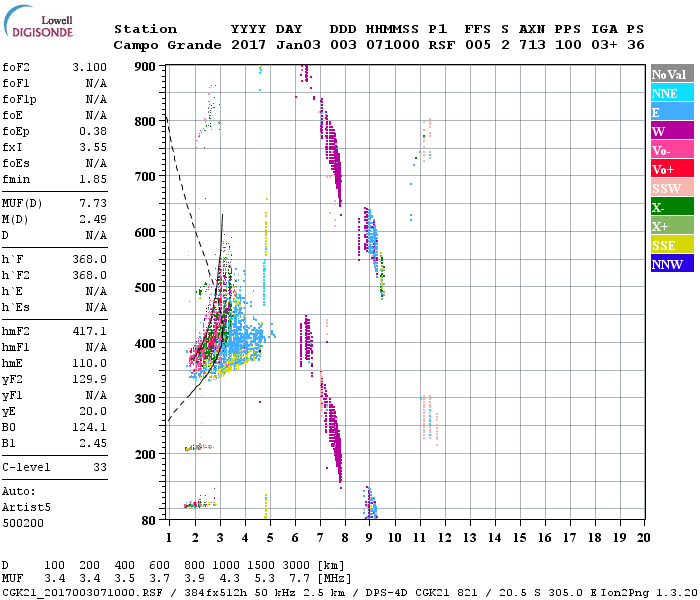
Task: Click the CGK21_2017003071000.RSF filename
Action: (82, 593)
